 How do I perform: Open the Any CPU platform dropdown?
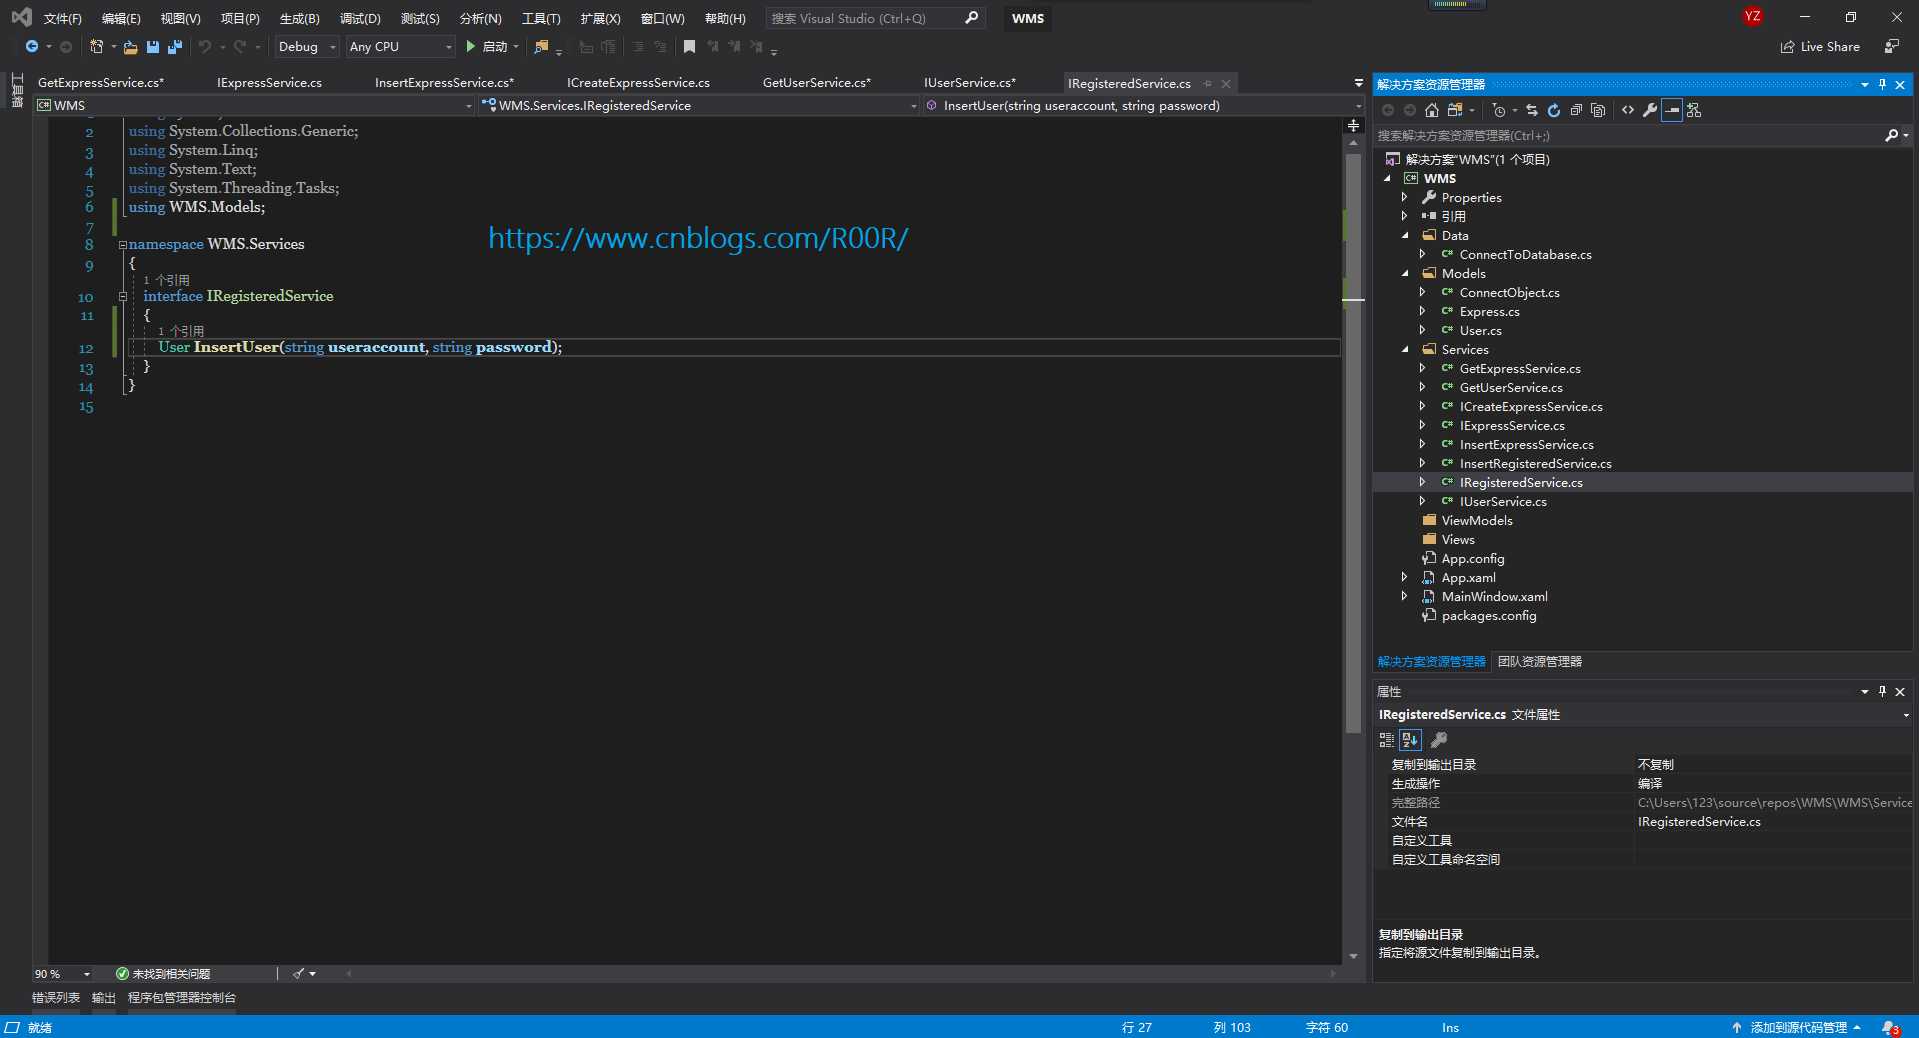[400, 46]
